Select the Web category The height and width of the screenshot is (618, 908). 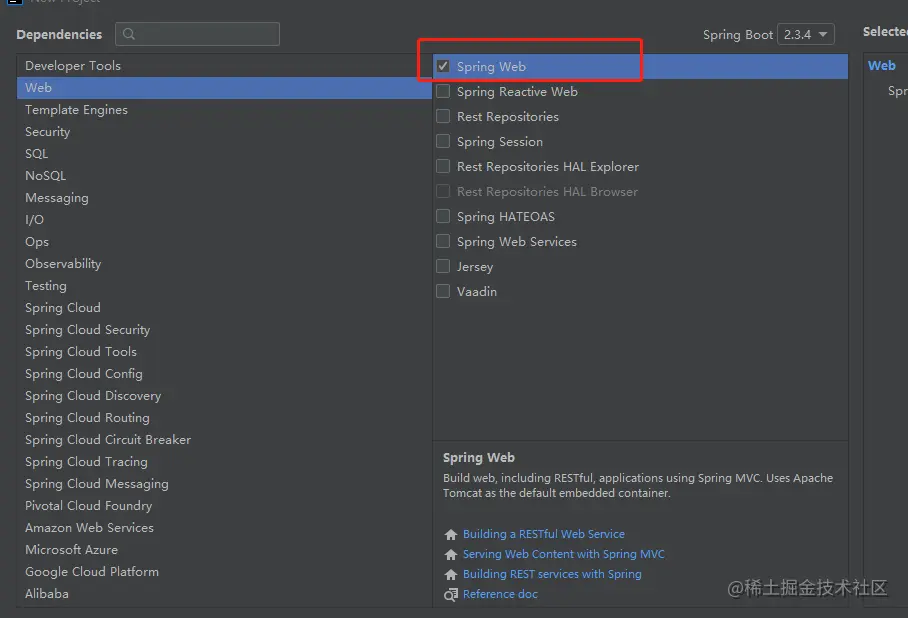(224, 87)
